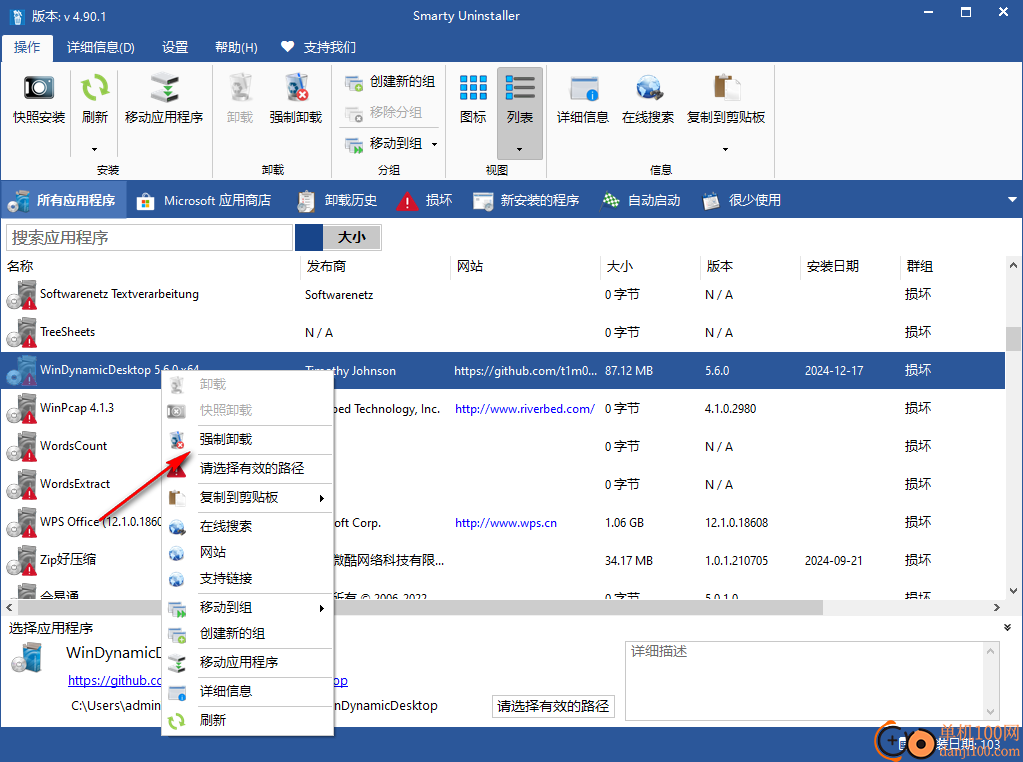The image size is (1023, 762).
Task: Expand the 移动到组 ribbon dropdown
Action: (435, 144)
